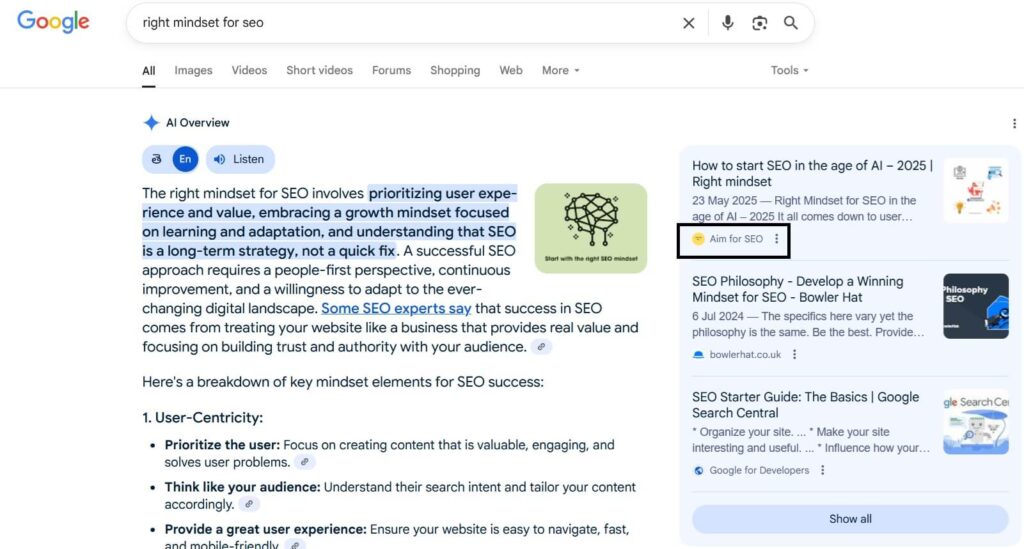This screenshot has height=549, width=1024.
Task: Open three-dot menu beside bowlerhat.co.uk
Action: click(x=795, y=354)
